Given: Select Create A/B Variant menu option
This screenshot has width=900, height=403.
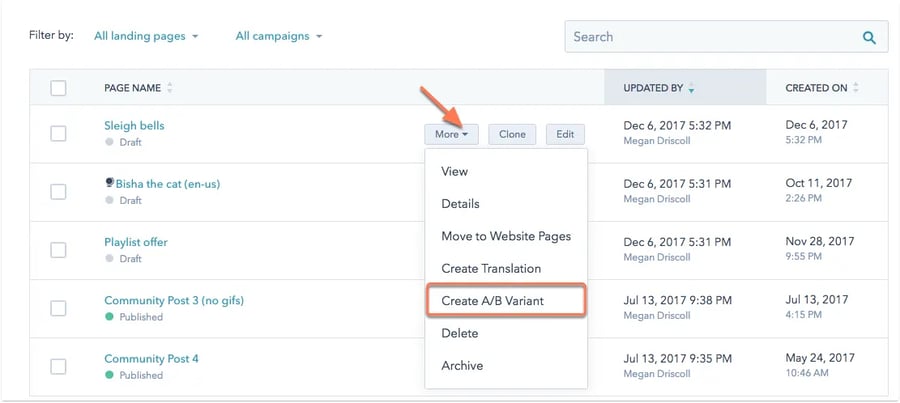Looking at the screenshot, I should 506,301.
